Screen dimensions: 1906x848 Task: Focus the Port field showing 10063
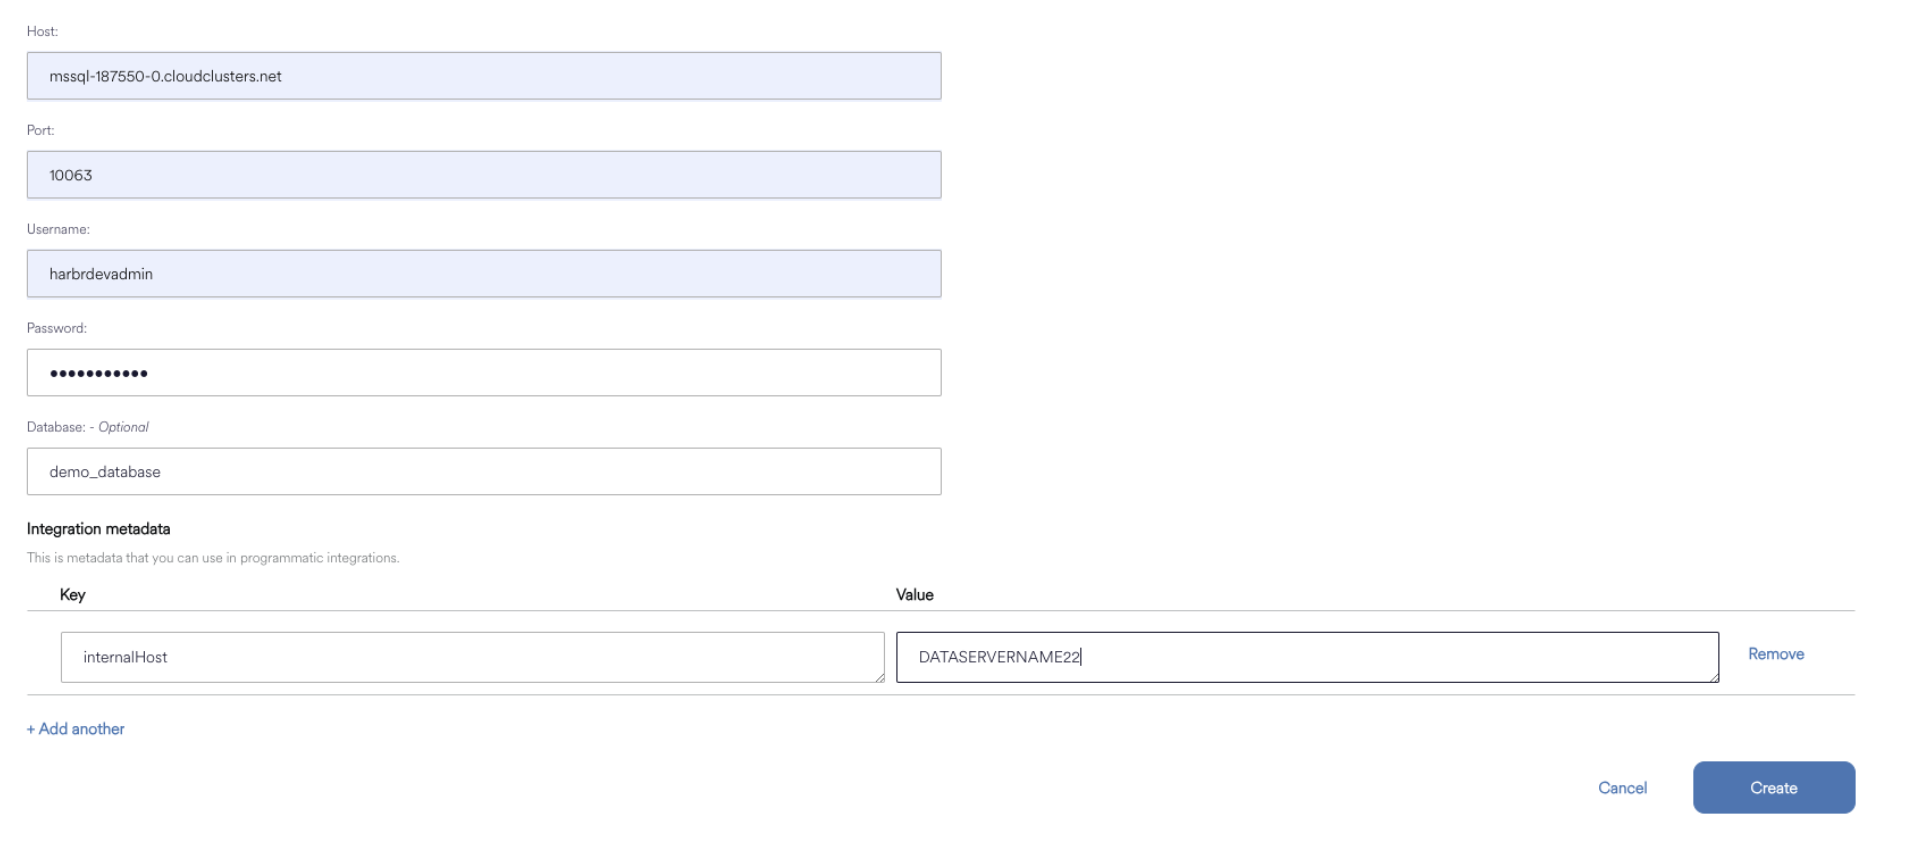pos(484,175)
